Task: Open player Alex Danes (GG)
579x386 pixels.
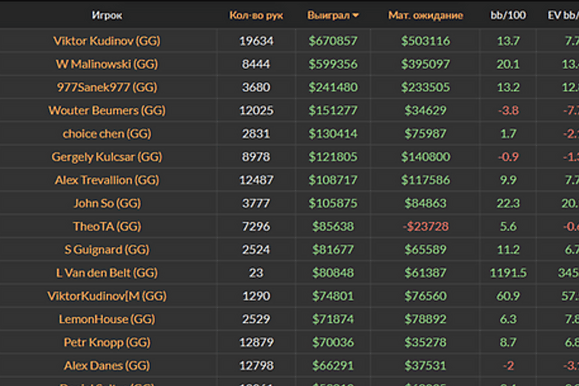Action: 107,366
